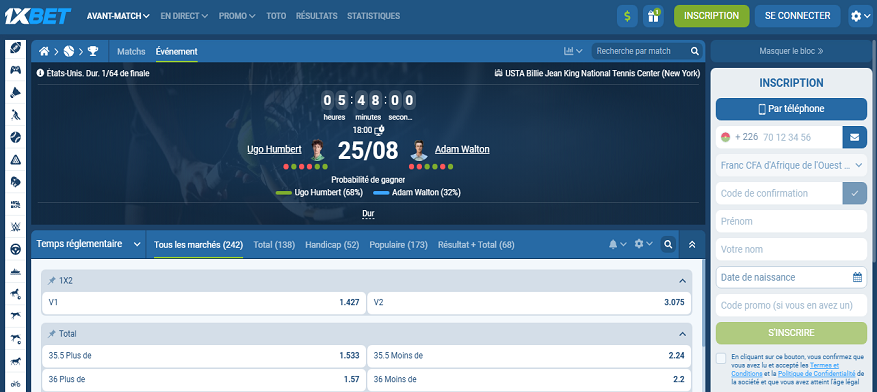The width and height of the screenshot is (877, 392).
Task: Bet on V1 at 1.427
Action: 204,303
